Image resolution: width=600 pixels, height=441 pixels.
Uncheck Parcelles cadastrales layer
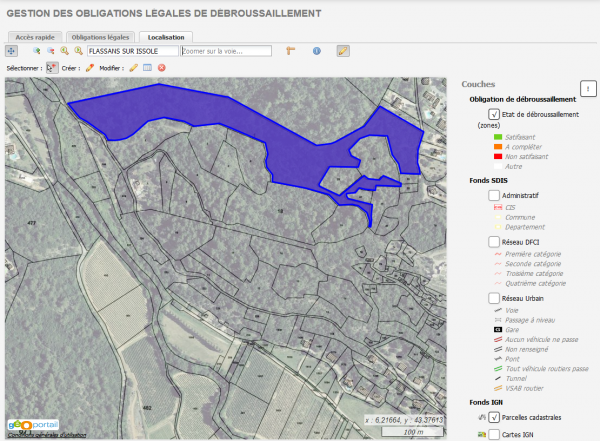click(494, 416)
